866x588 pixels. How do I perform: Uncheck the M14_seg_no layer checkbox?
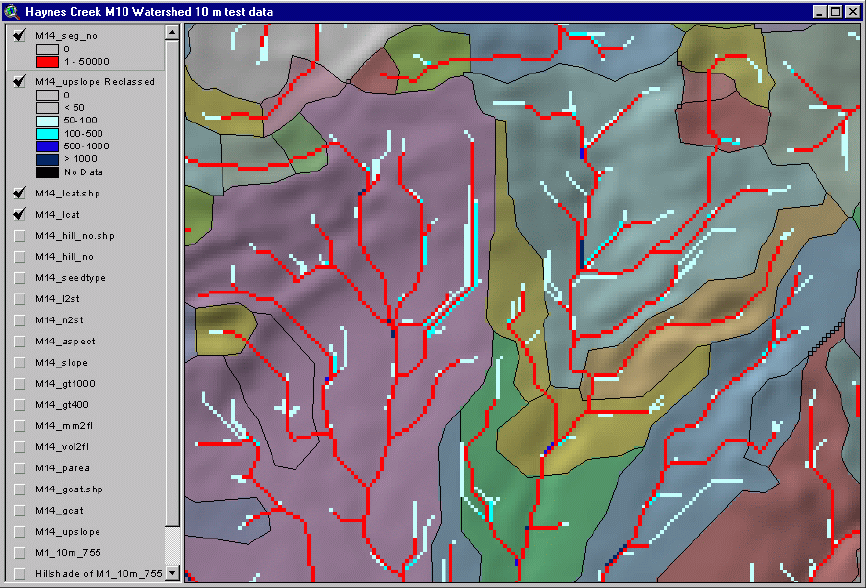point(20,35)
